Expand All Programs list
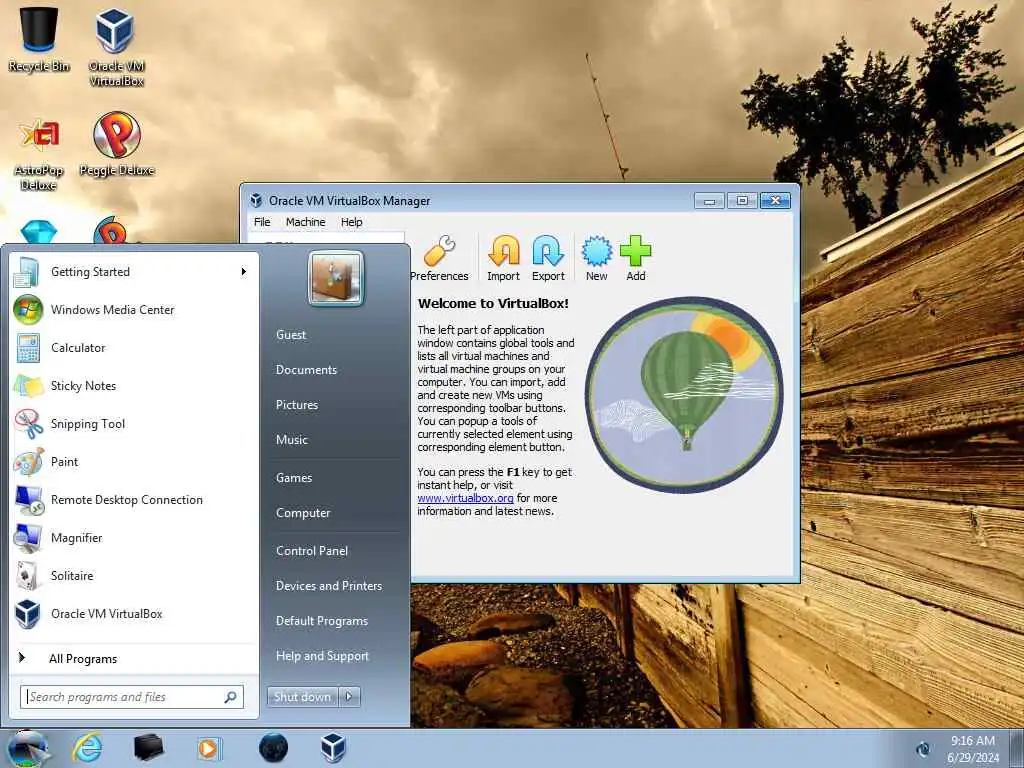 pos(135,658)
